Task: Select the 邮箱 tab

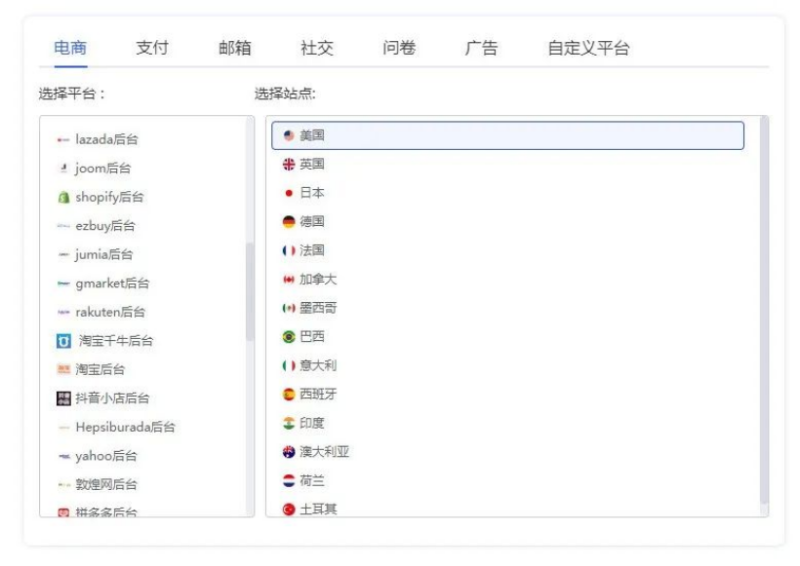Action: (235, 48)
